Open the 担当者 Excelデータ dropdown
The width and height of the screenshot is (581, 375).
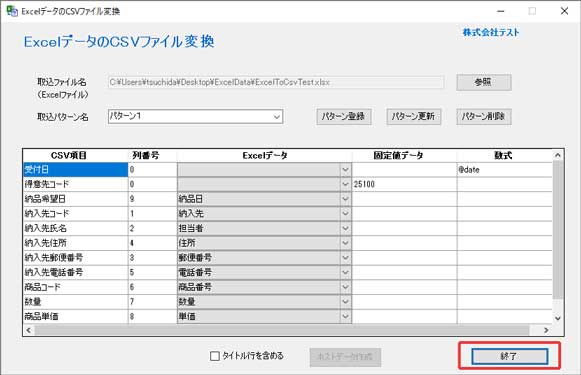(345, 228)
